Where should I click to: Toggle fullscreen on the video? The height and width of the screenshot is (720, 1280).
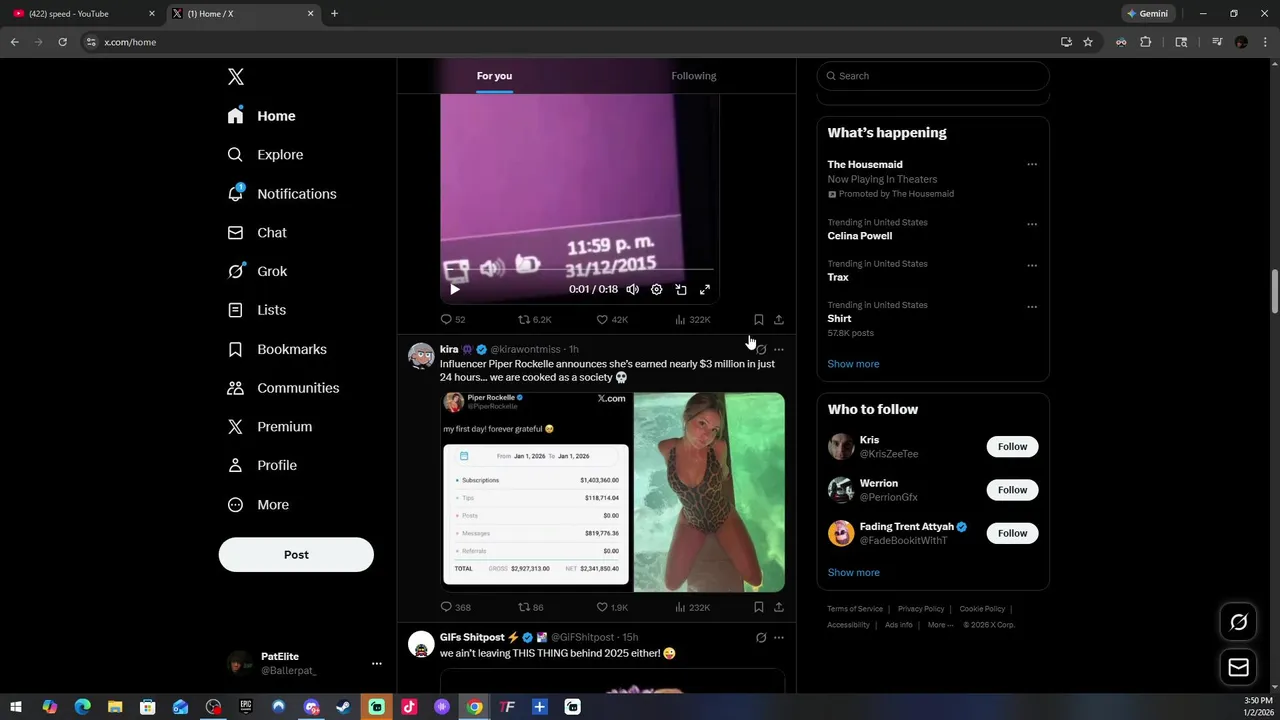coord(705,289)
